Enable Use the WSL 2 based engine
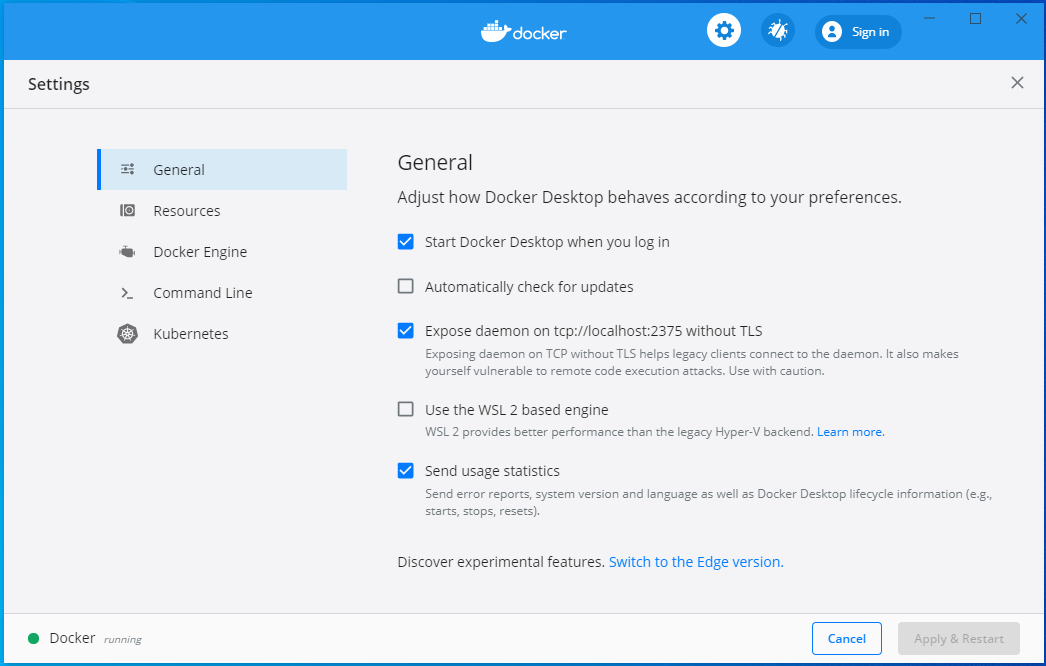Viewport: 1046px width, 666px height. pos(405,408)
